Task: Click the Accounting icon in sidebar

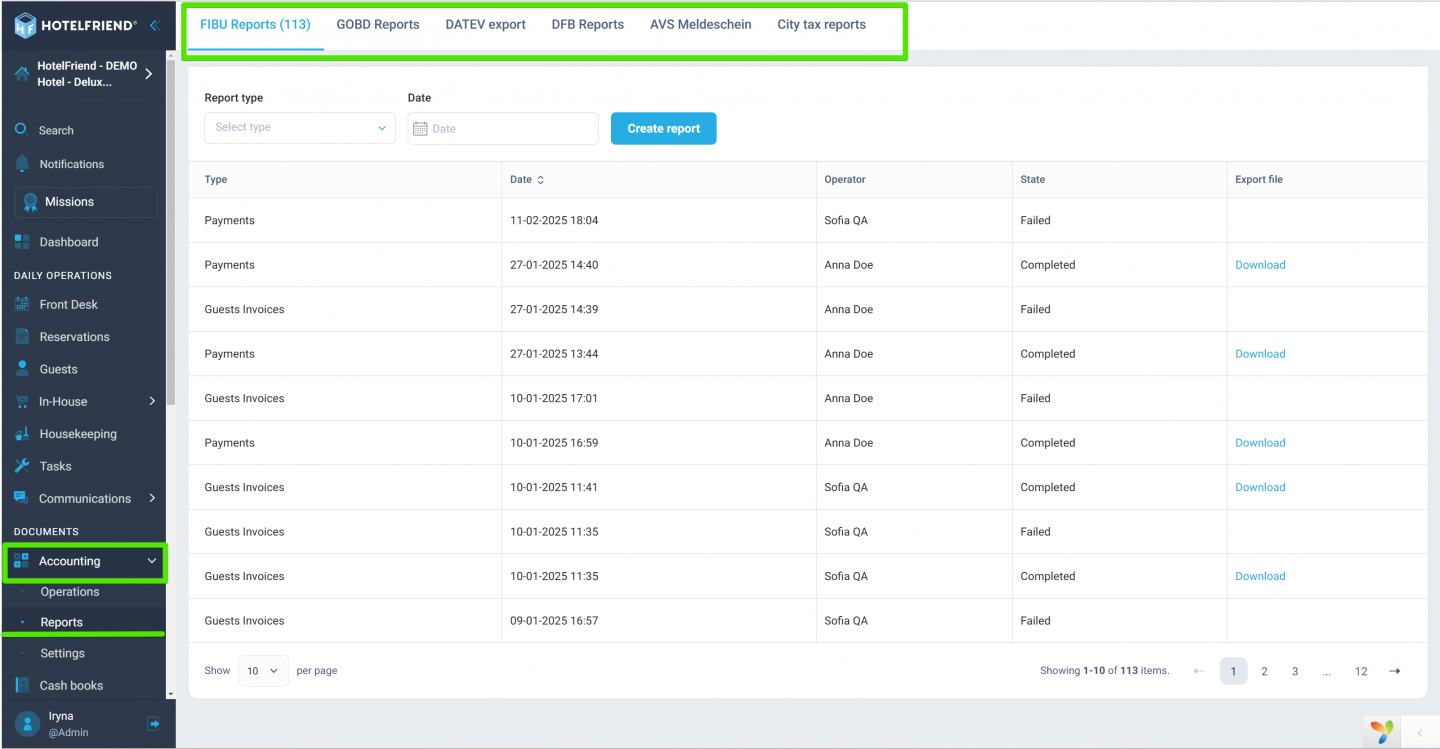Action: coord(21,561)
